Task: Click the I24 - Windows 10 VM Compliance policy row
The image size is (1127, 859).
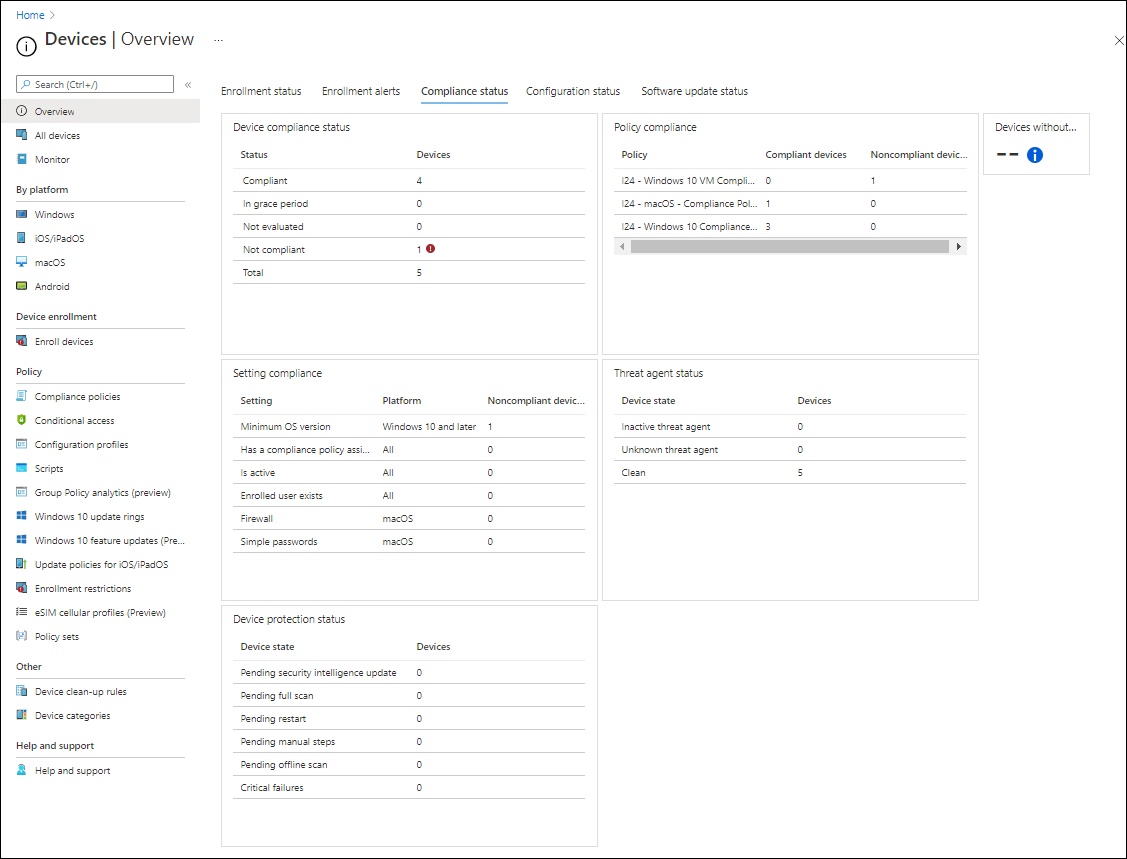Action: click(791, 180)
